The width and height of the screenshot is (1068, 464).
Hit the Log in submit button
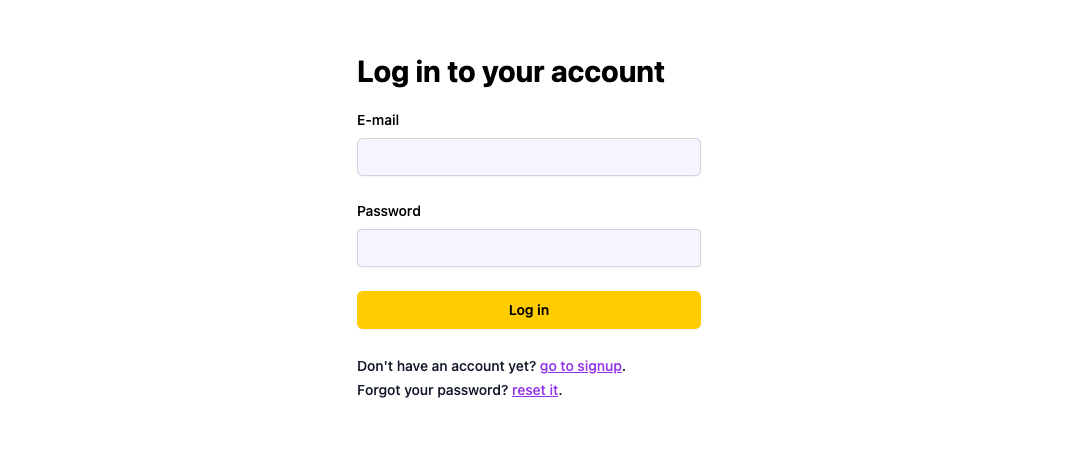point(528,310)
